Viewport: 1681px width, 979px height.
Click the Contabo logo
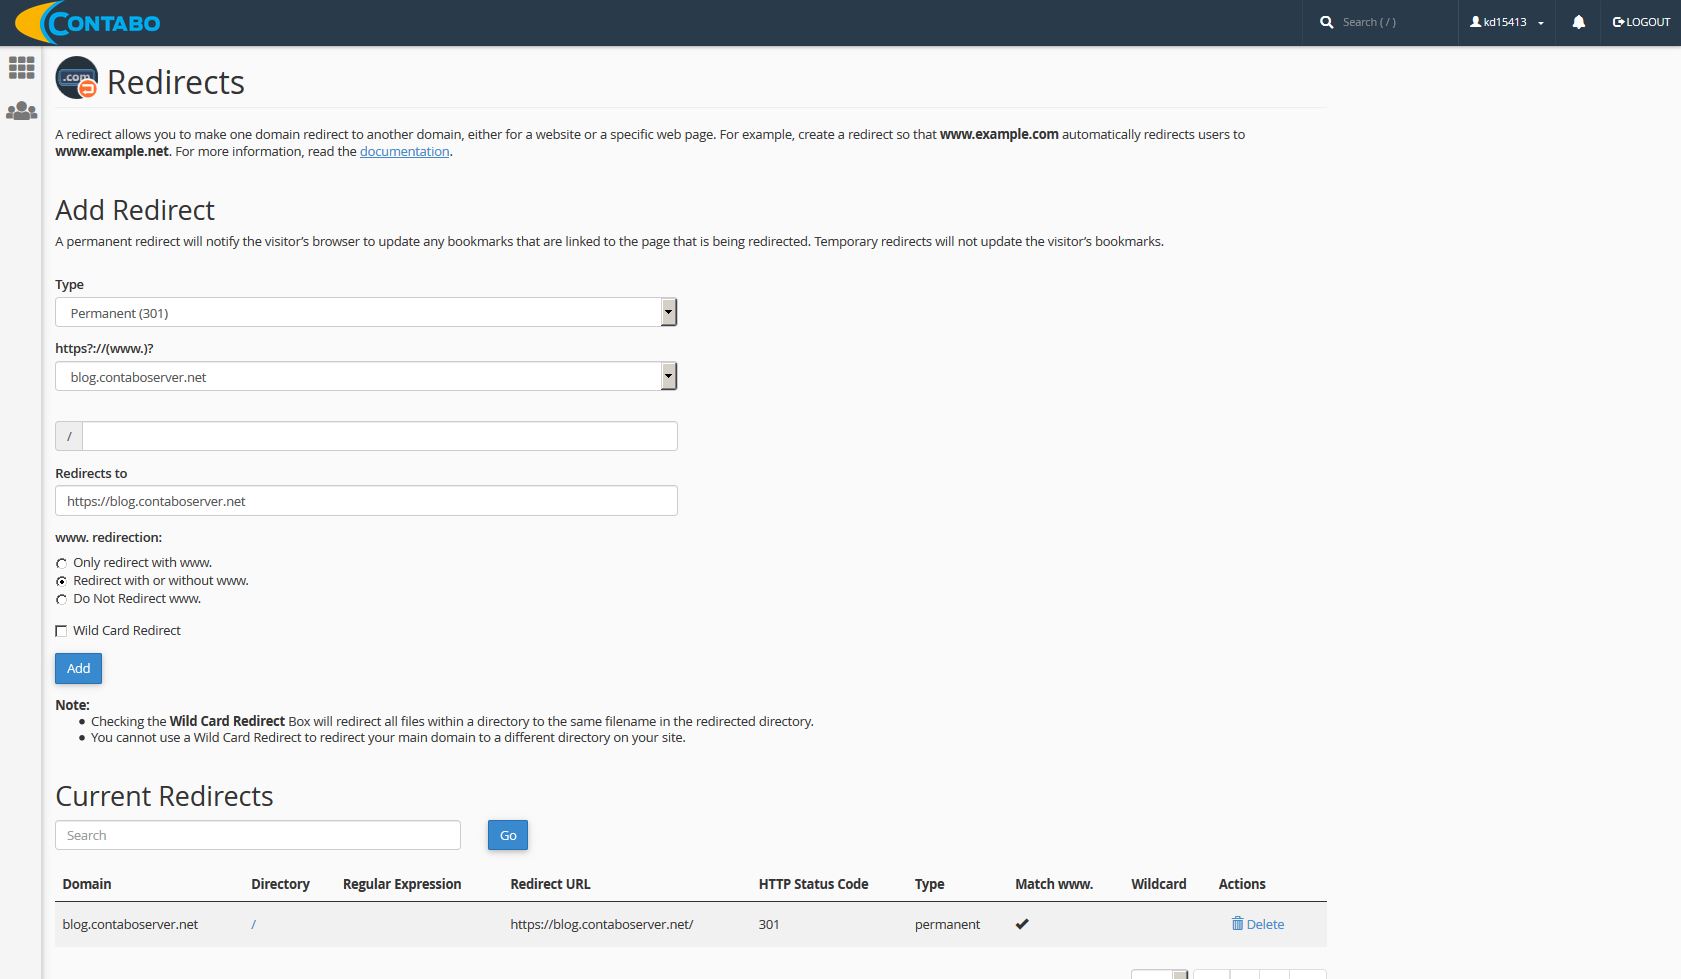pyautogui.click(x=88, y=22)
